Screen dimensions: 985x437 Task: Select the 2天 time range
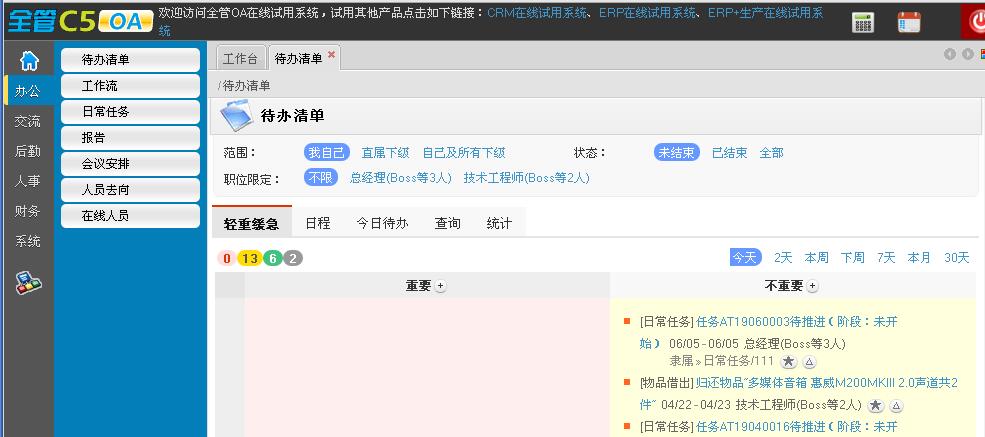783,257
